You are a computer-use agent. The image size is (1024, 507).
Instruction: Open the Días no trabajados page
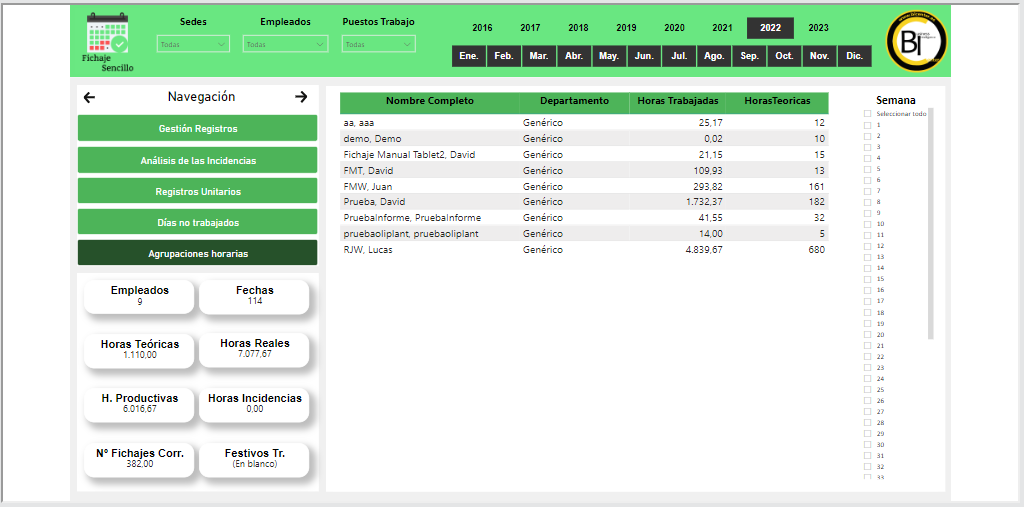coord(197,222)
